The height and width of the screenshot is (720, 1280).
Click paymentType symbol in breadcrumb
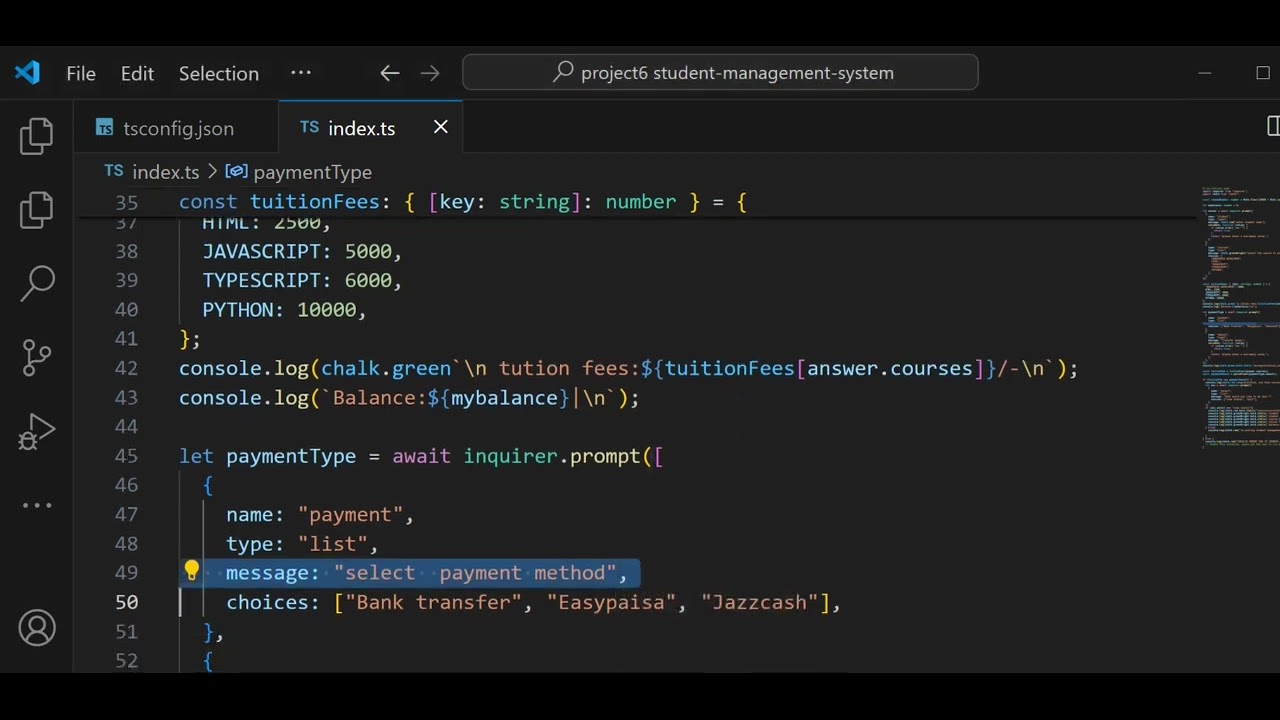pos(312,172)
